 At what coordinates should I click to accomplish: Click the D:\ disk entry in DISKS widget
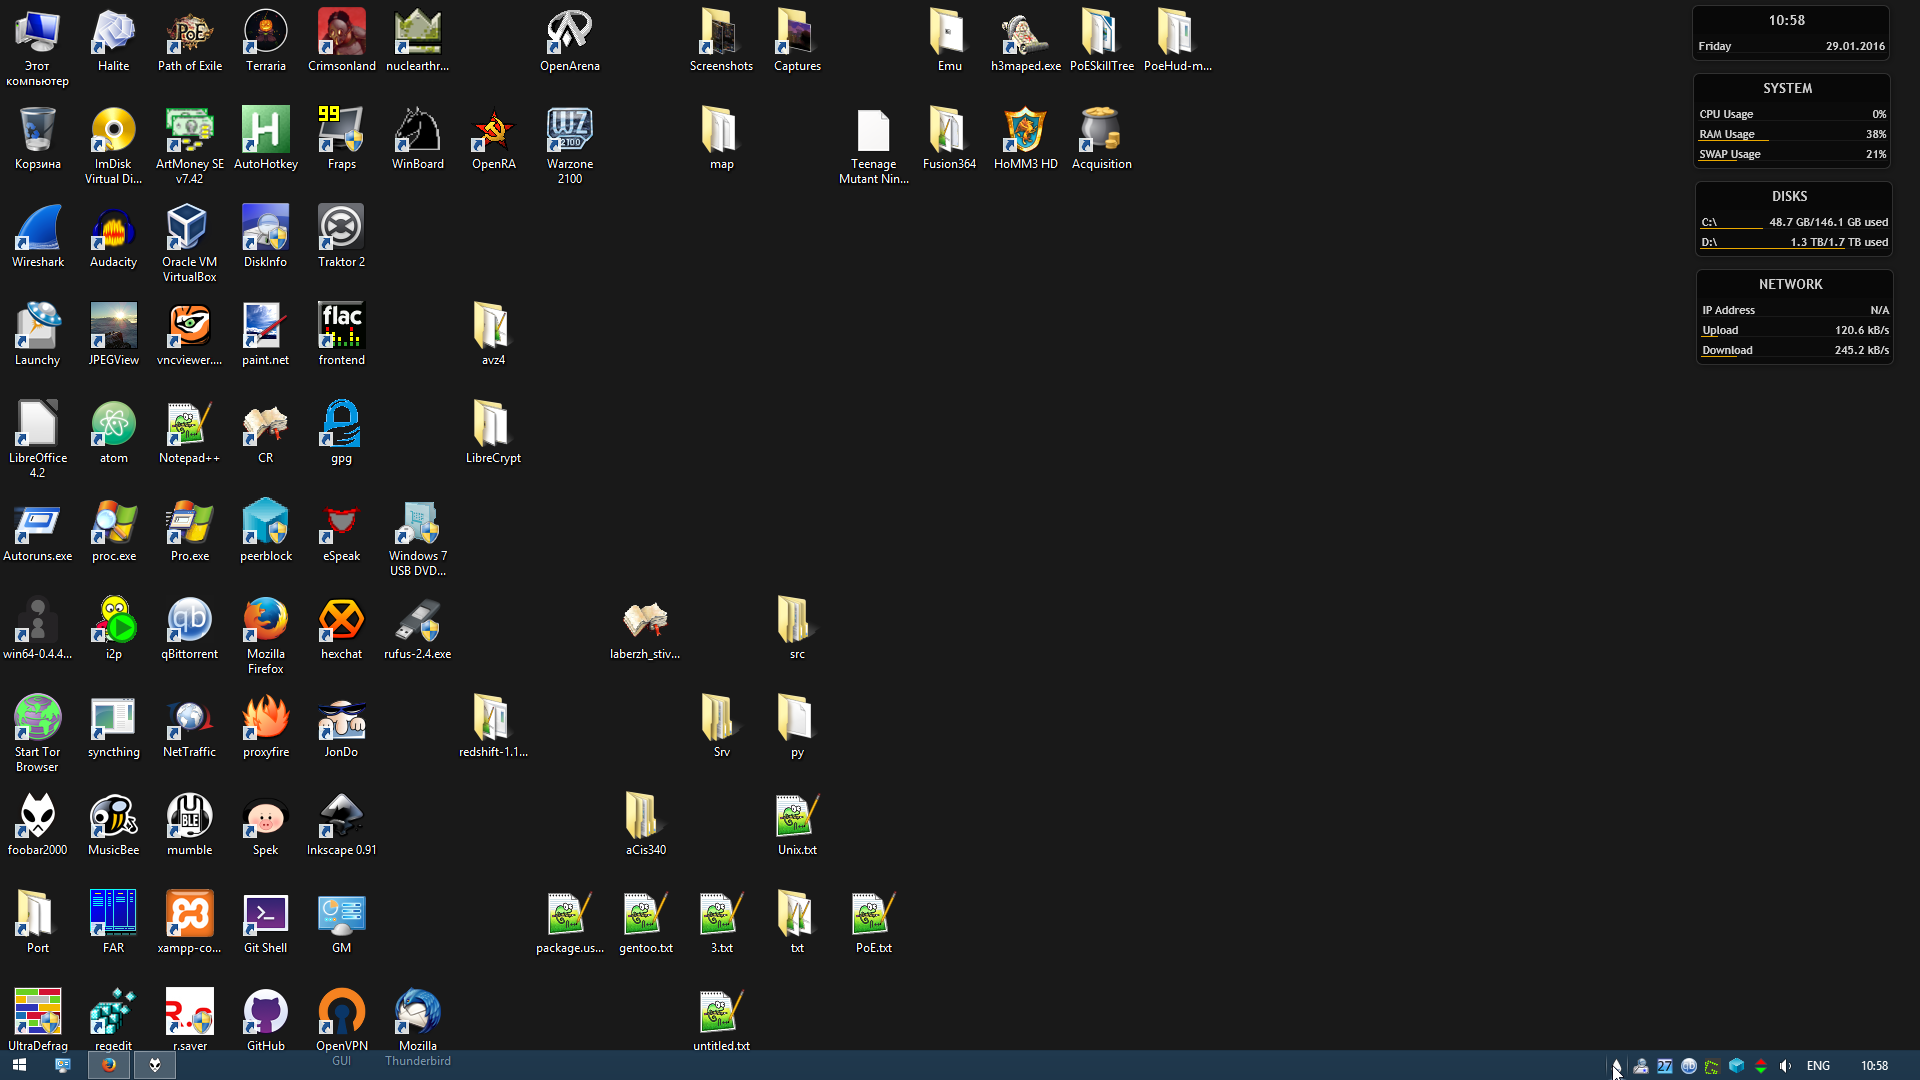click(1794, 242)
